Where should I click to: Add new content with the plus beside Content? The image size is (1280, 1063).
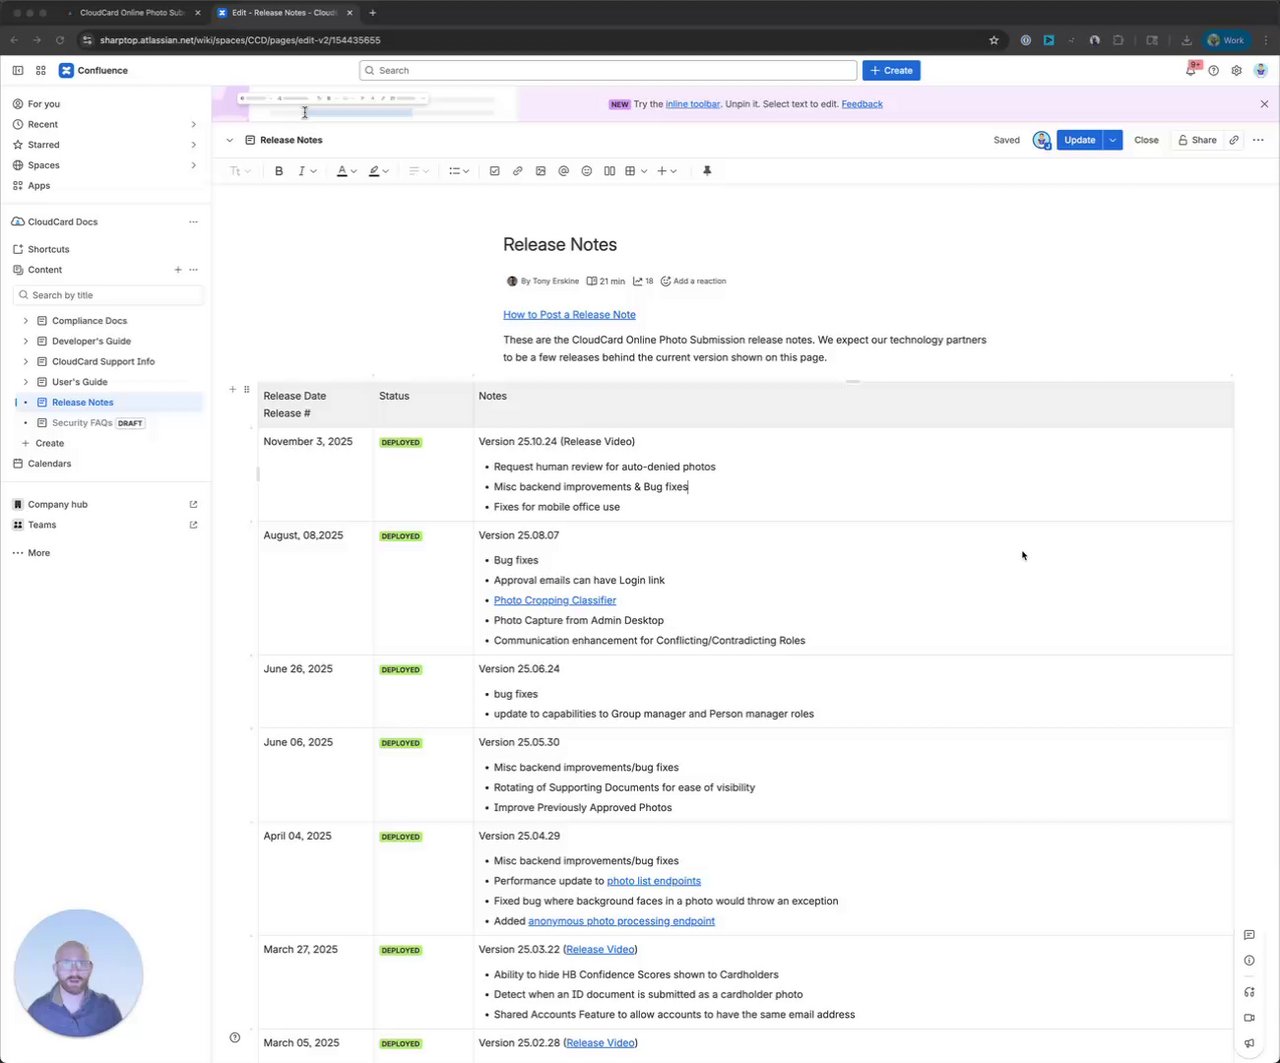click(178, 270)
